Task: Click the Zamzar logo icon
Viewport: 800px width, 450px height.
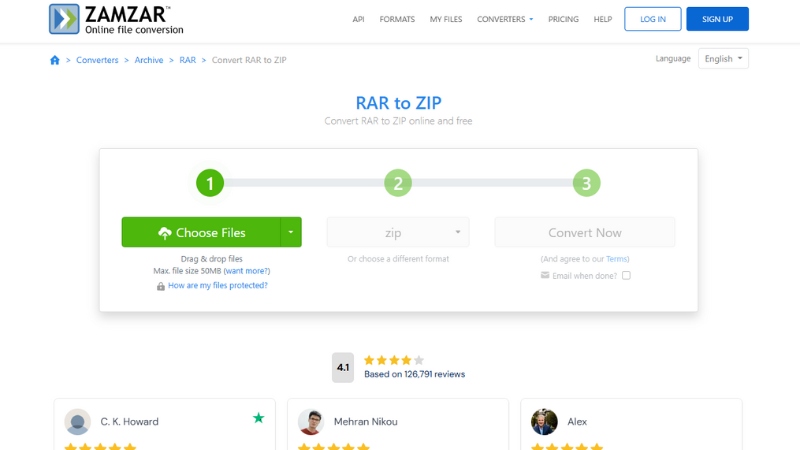Action: (66, 19)
